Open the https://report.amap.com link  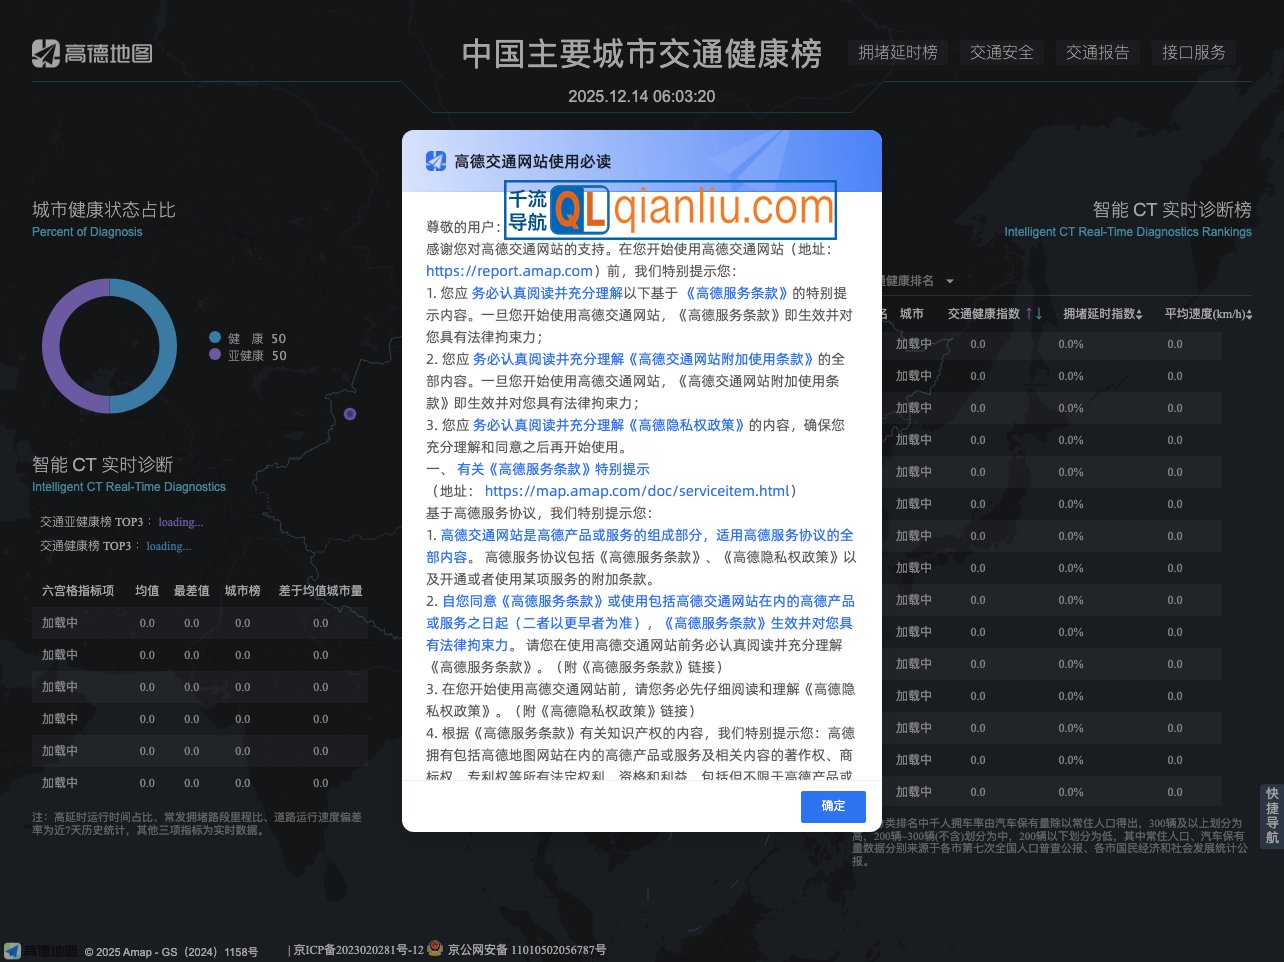[509, 270]
